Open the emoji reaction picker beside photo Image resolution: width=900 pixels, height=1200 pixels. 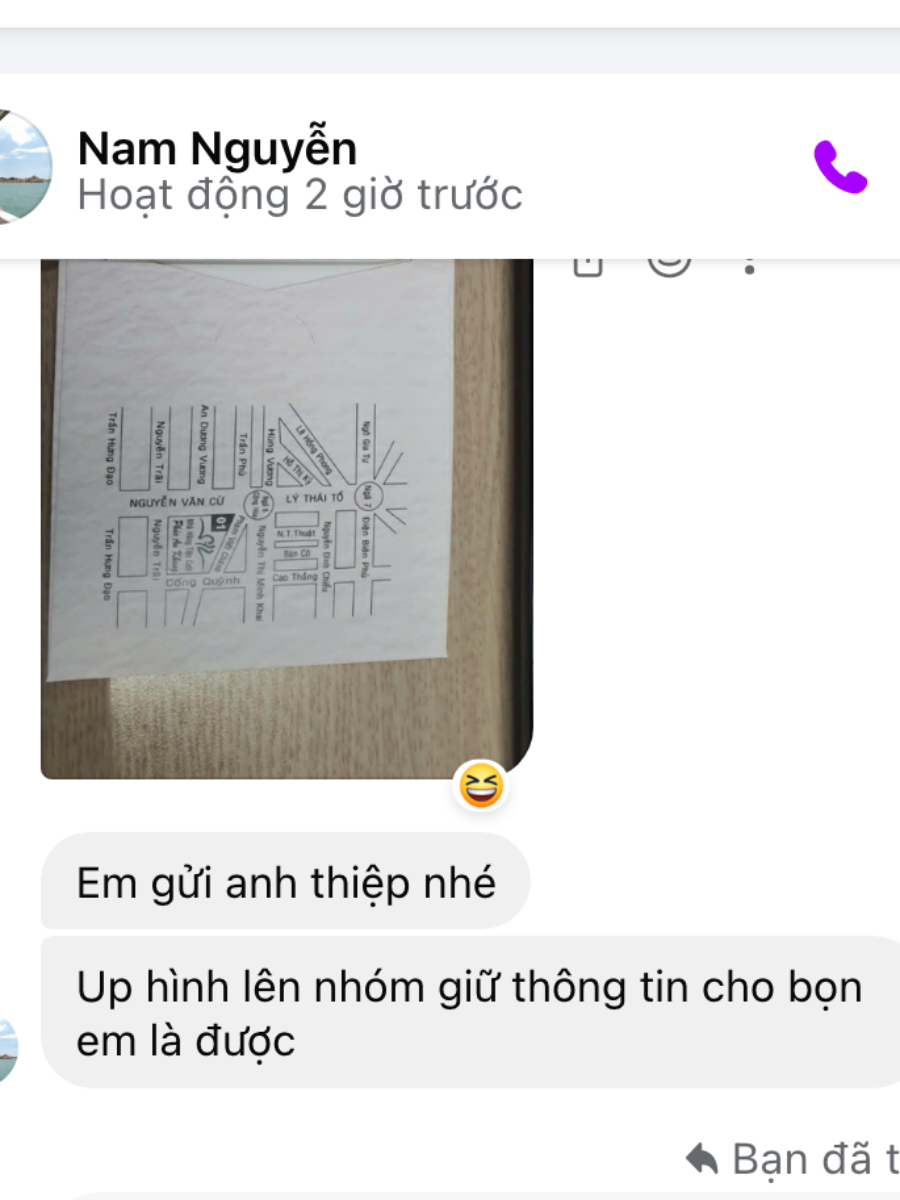pos(669,264)
